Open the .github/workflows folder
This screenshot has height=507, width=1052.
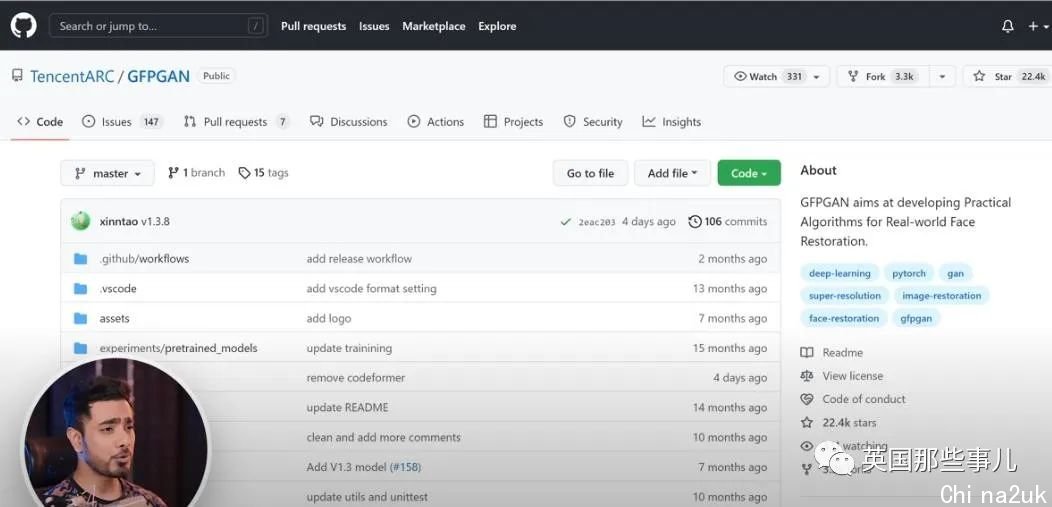coord(144,259)
